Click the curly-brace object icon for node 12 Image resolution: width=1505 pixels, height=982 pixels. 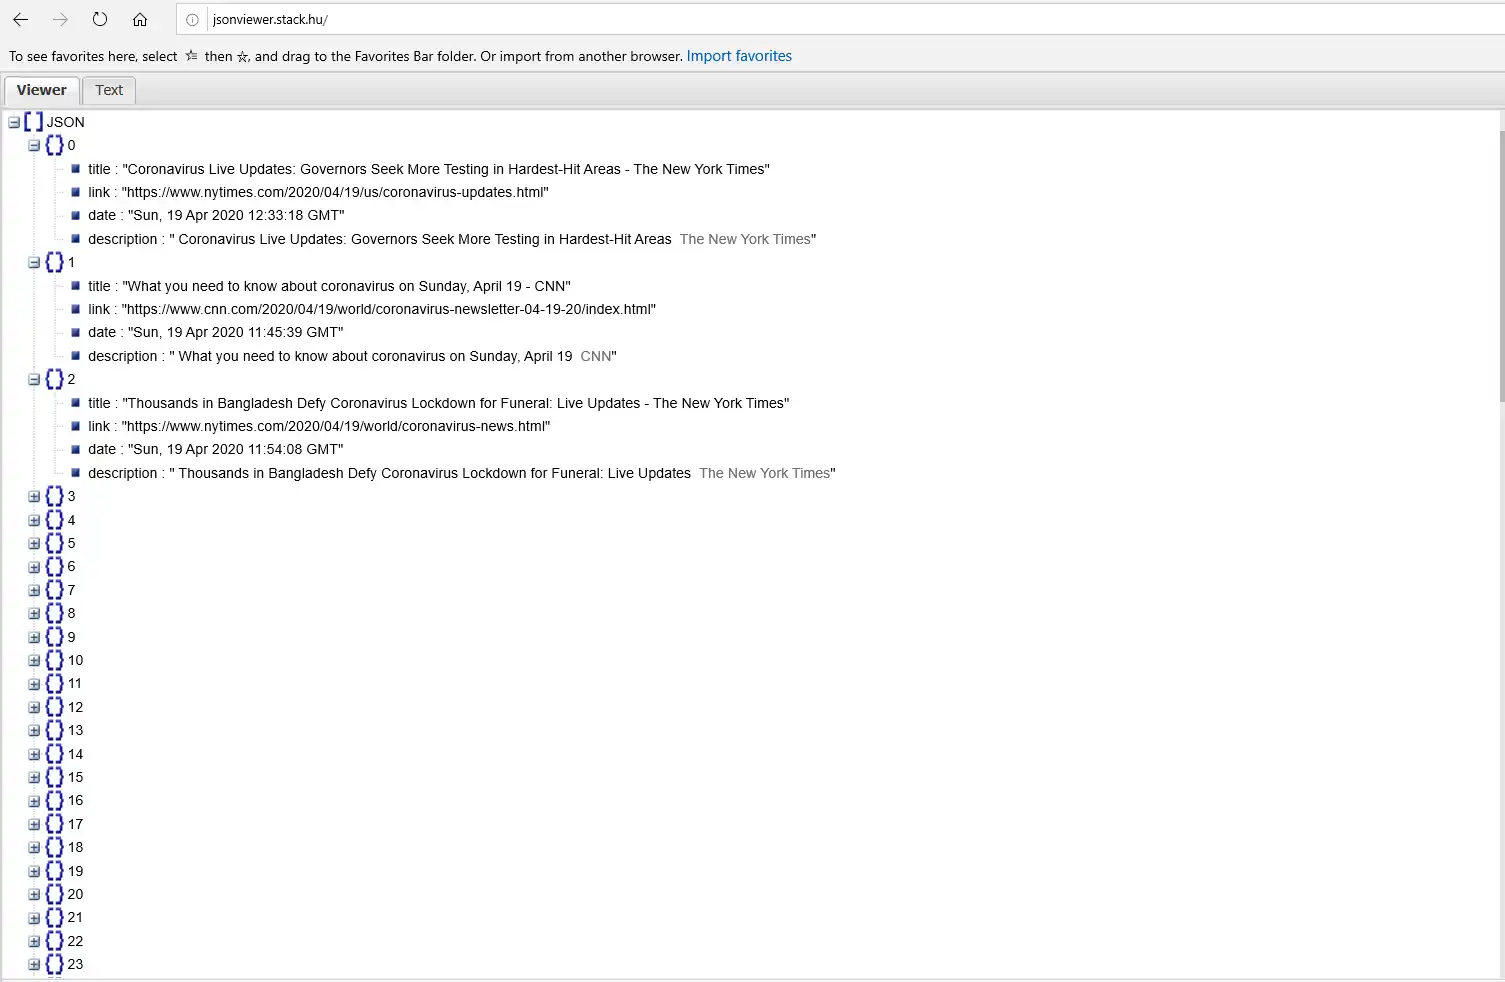pos(54,707)
